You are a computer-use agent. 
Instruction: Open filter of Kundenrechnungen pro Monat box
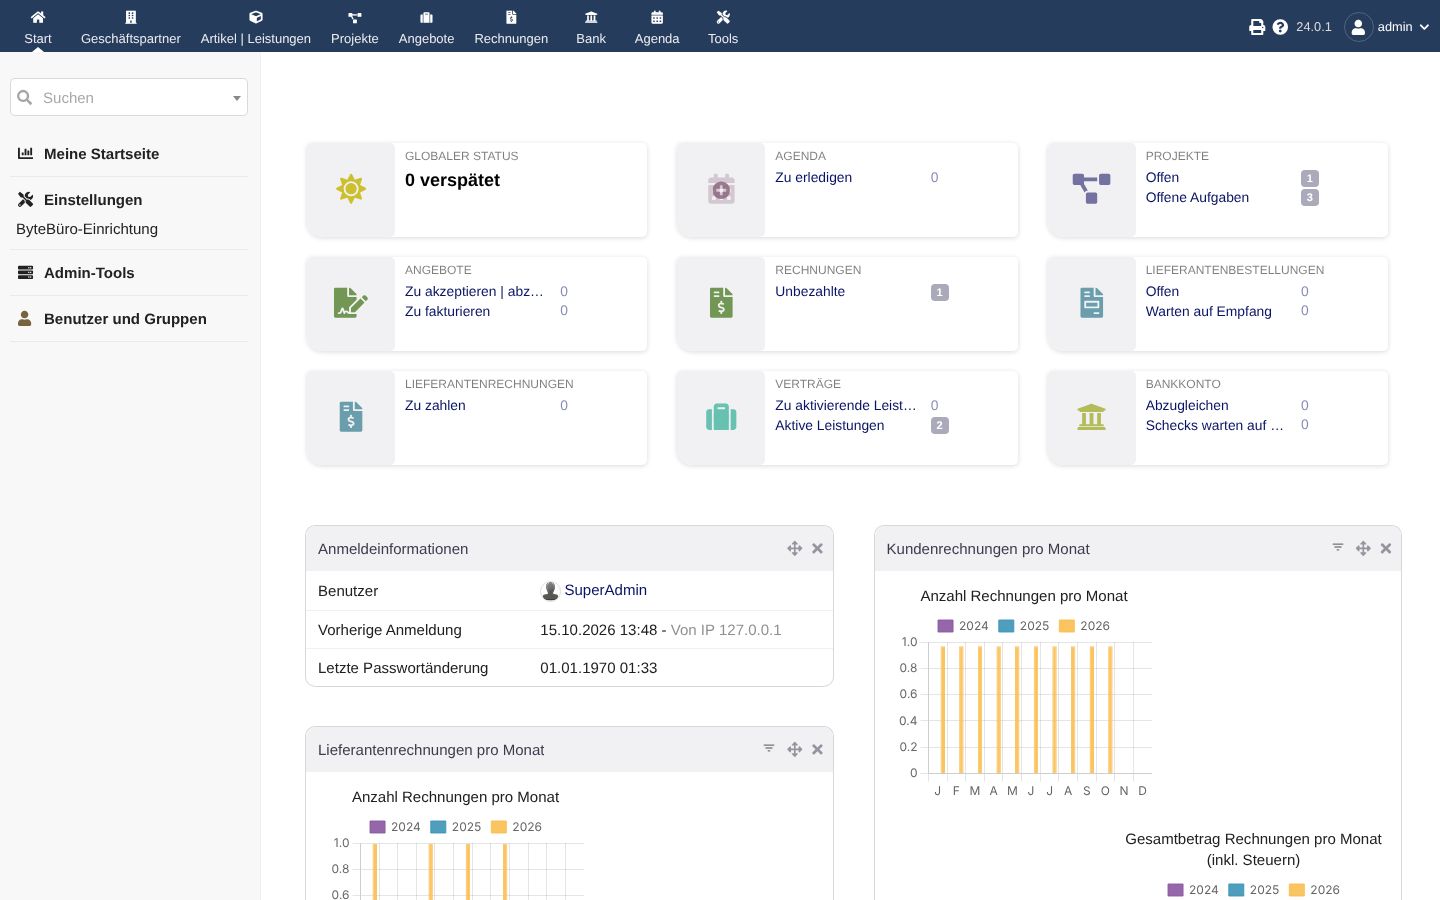(x=1338, y=547)
